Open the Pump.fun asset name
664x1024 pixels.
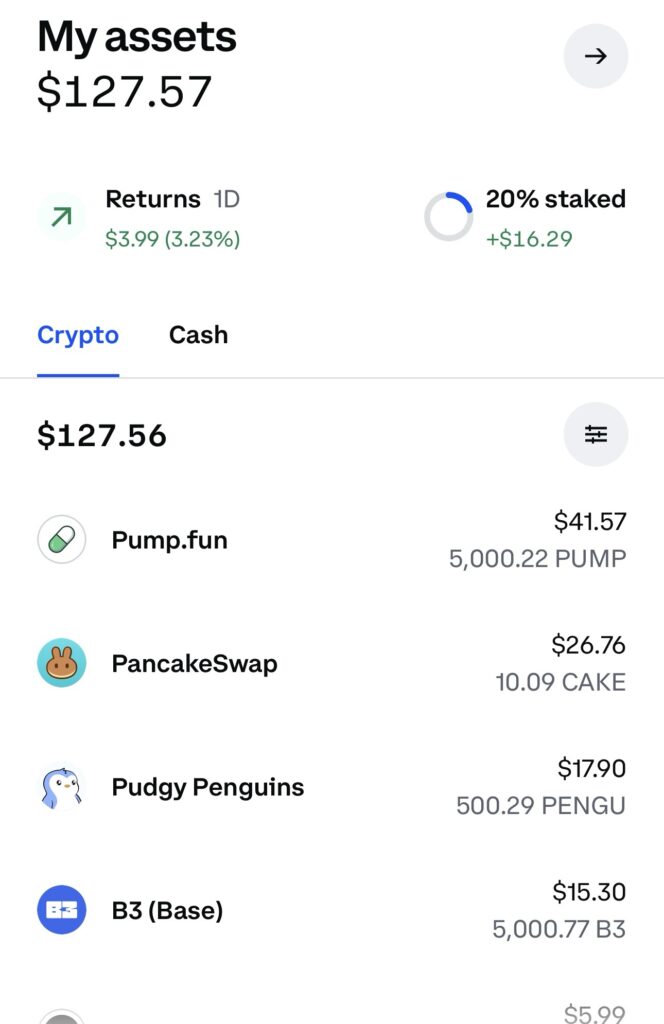click(169, 541)
